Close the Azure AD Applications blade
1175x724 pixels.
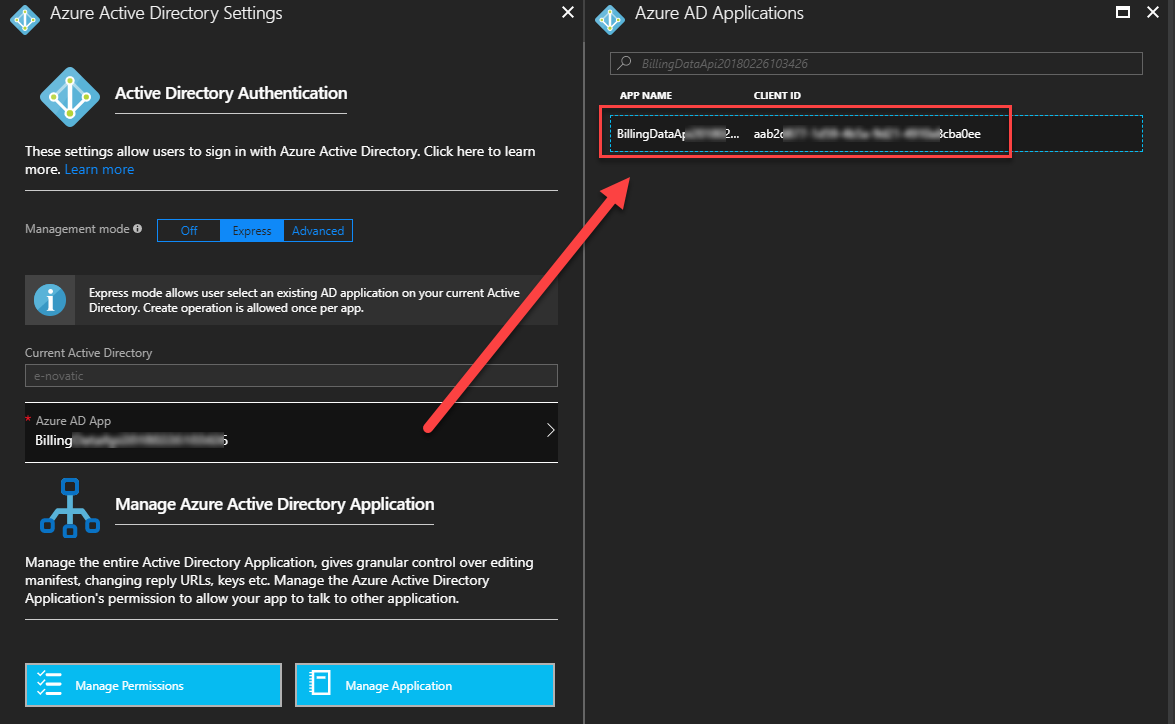pos(1153,12)
